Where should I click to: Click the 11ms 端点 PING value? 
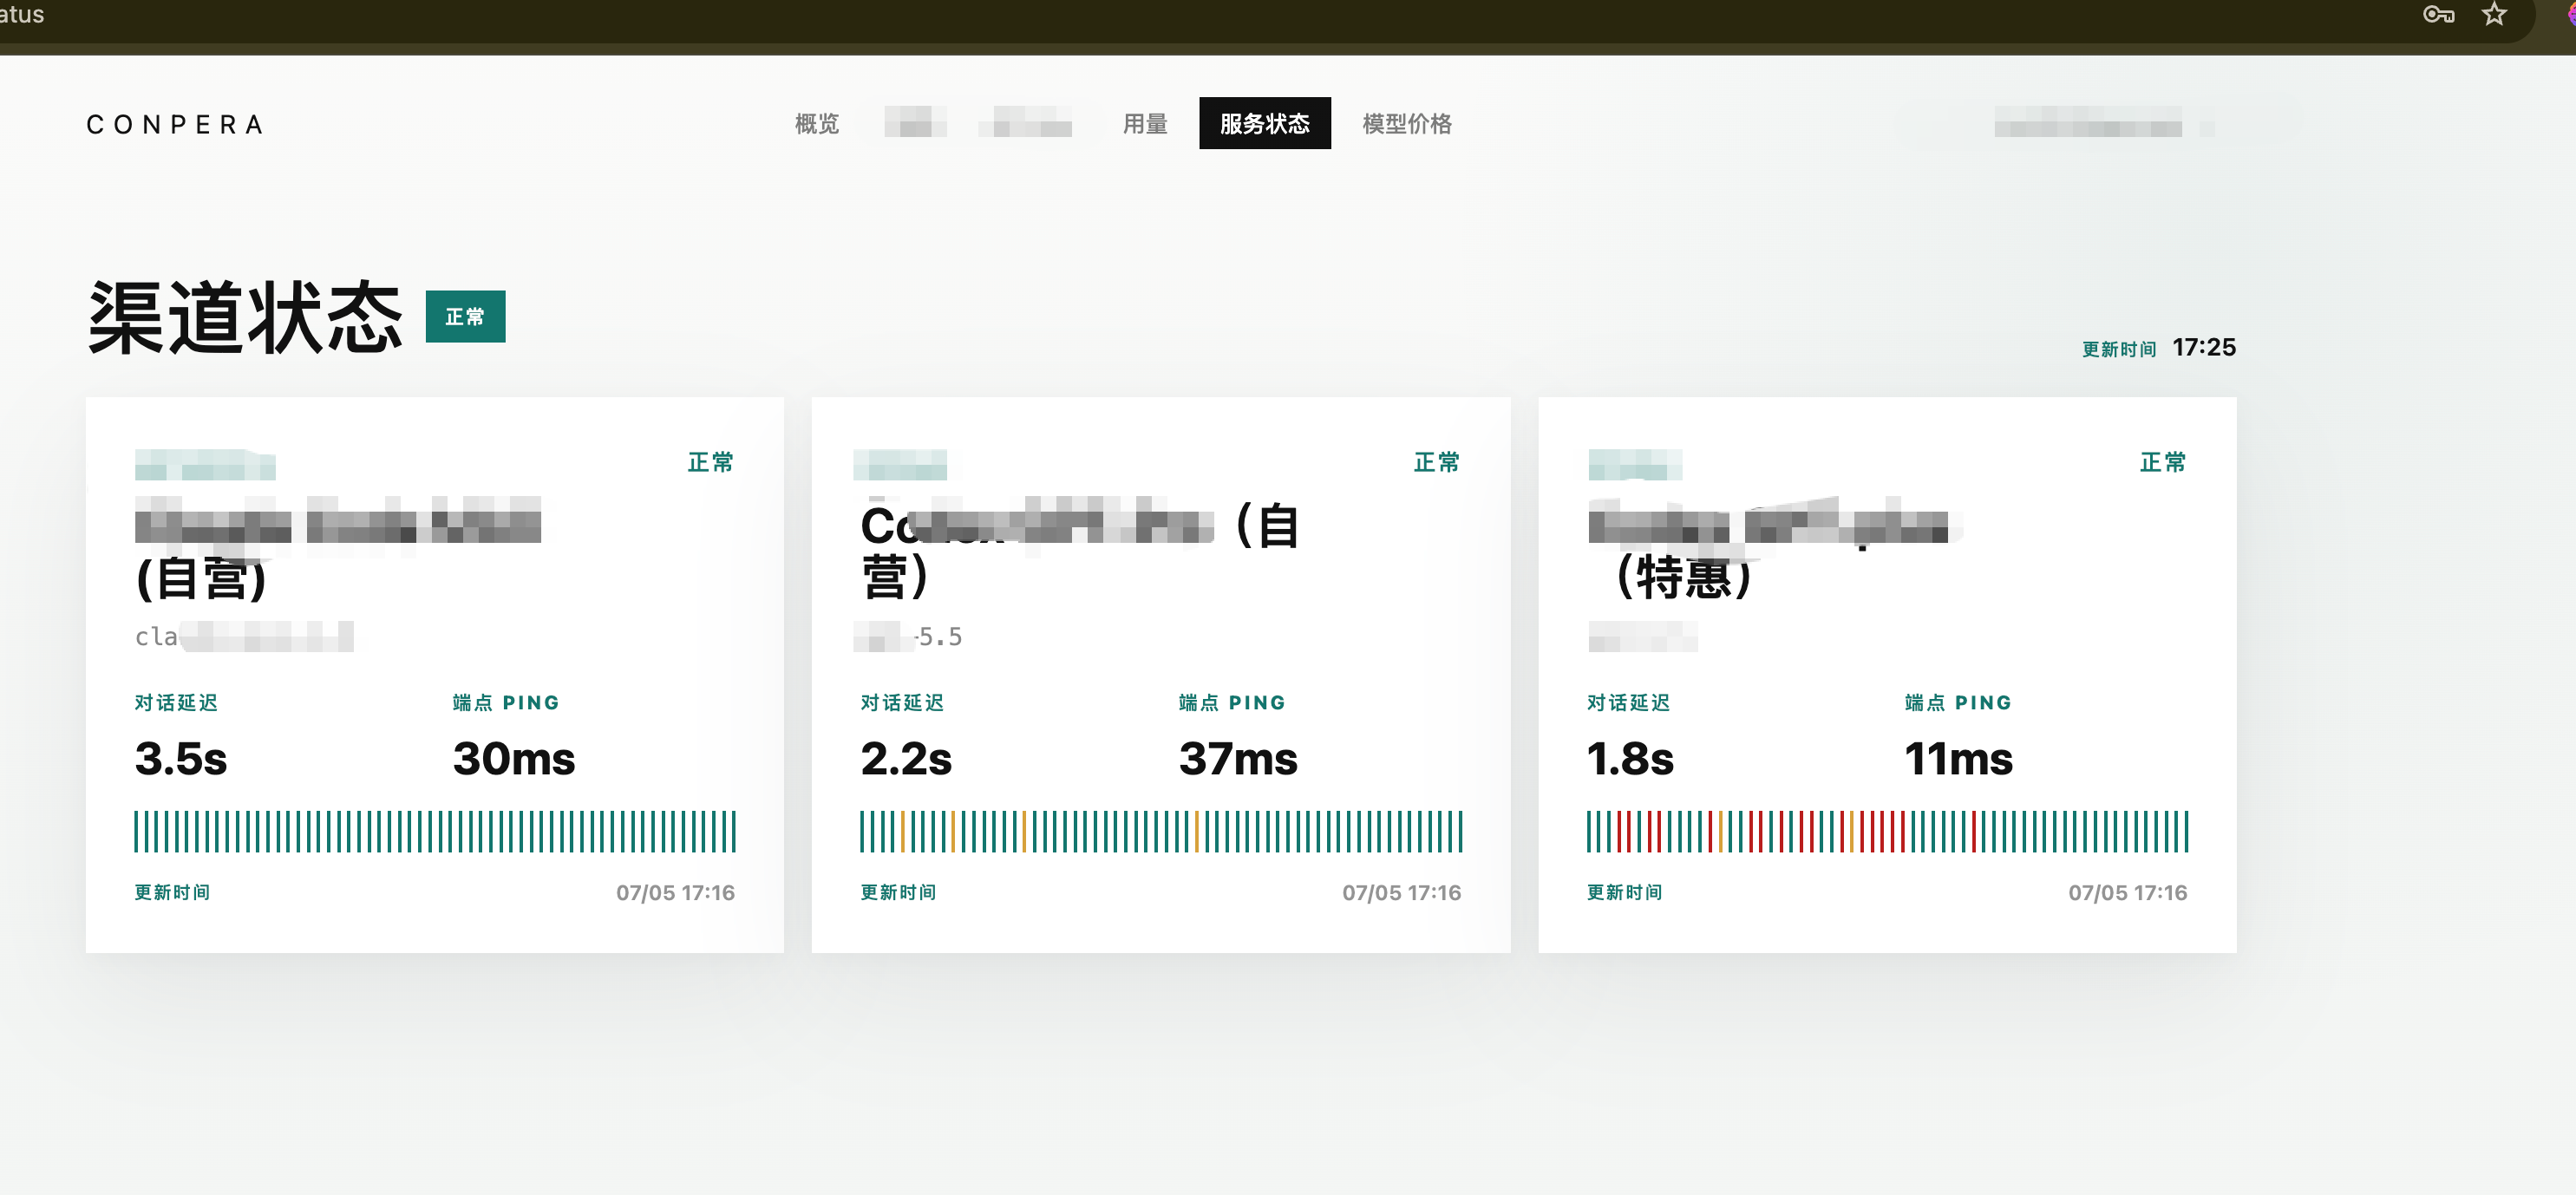click(x=1958, y=758)
